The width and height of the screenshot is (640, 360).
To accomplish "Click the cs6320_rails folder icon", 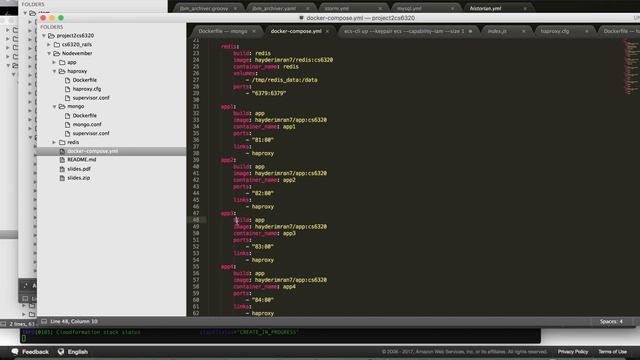I will click(57, 44).
